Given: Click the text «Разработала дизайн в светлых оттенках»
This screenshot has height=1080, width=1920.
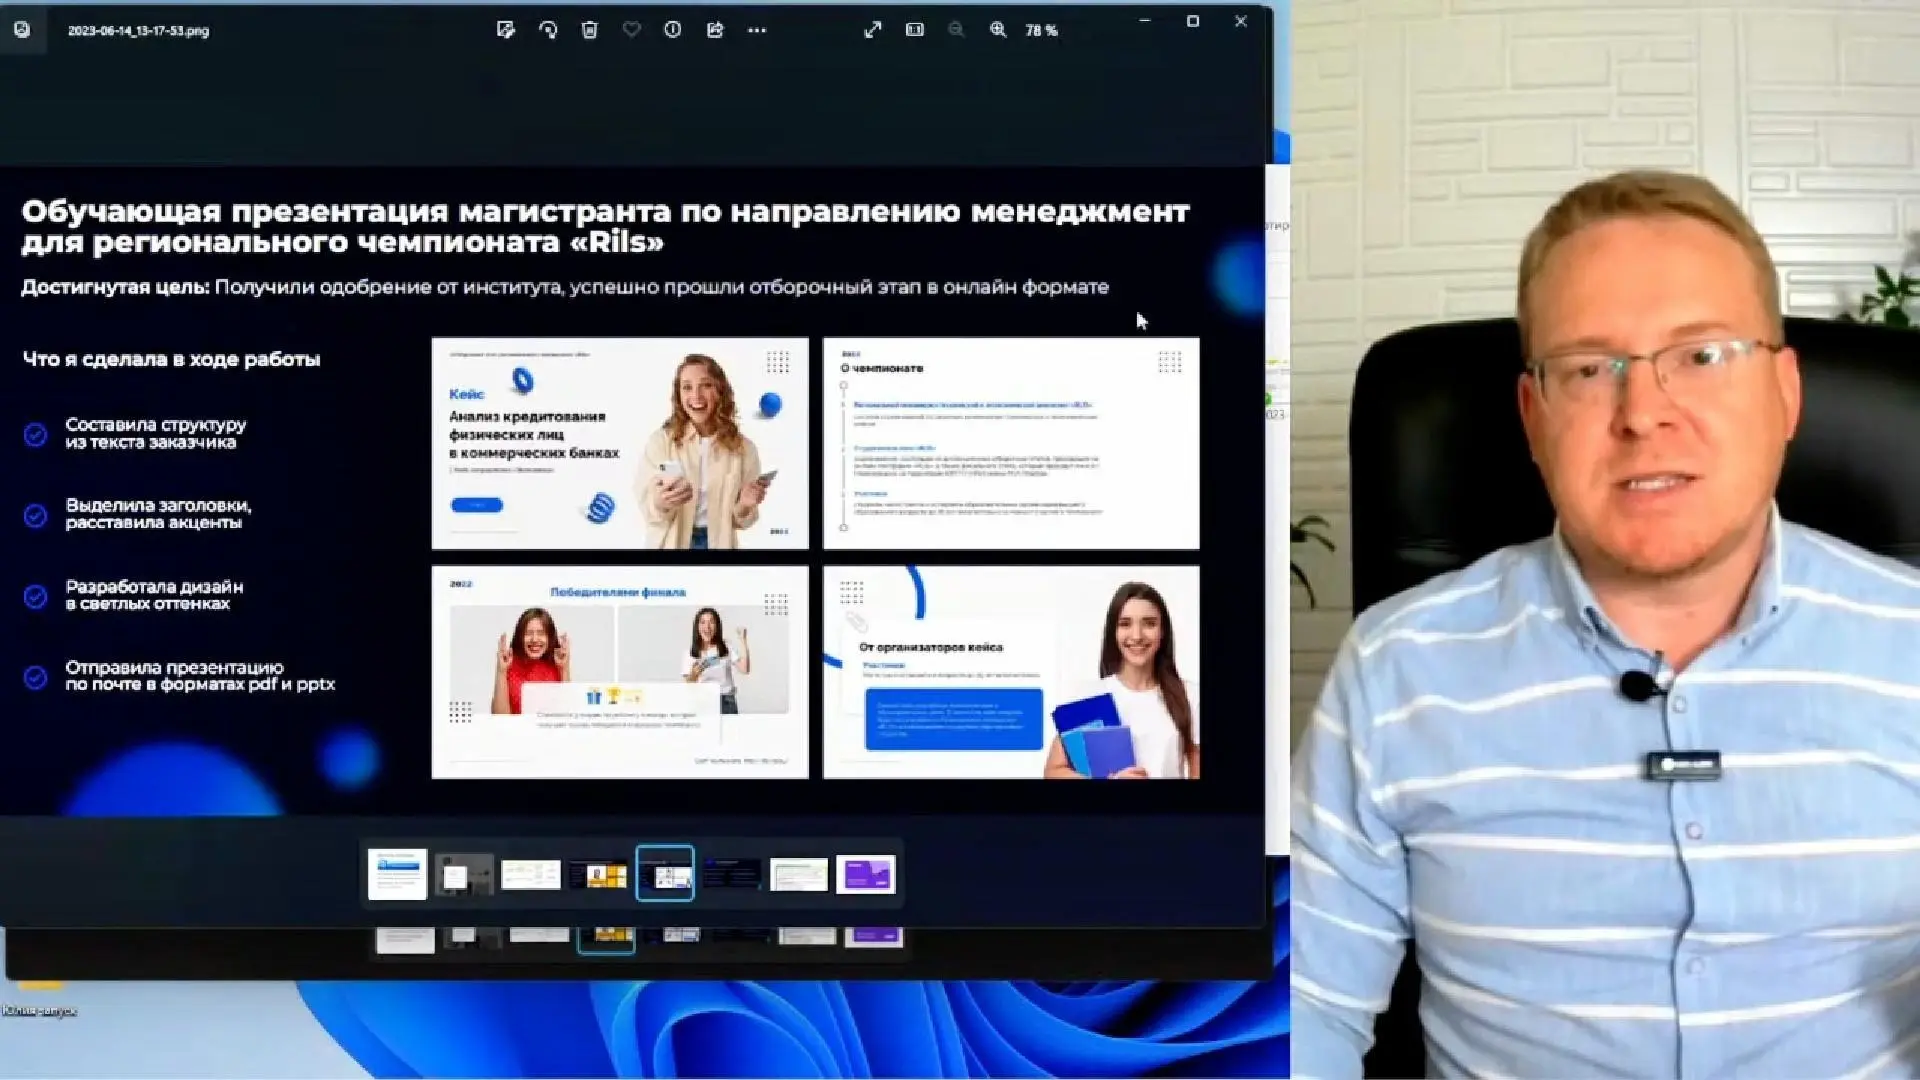Looking at the screenshot, I should pyautogui.click(x=154, y=595).
